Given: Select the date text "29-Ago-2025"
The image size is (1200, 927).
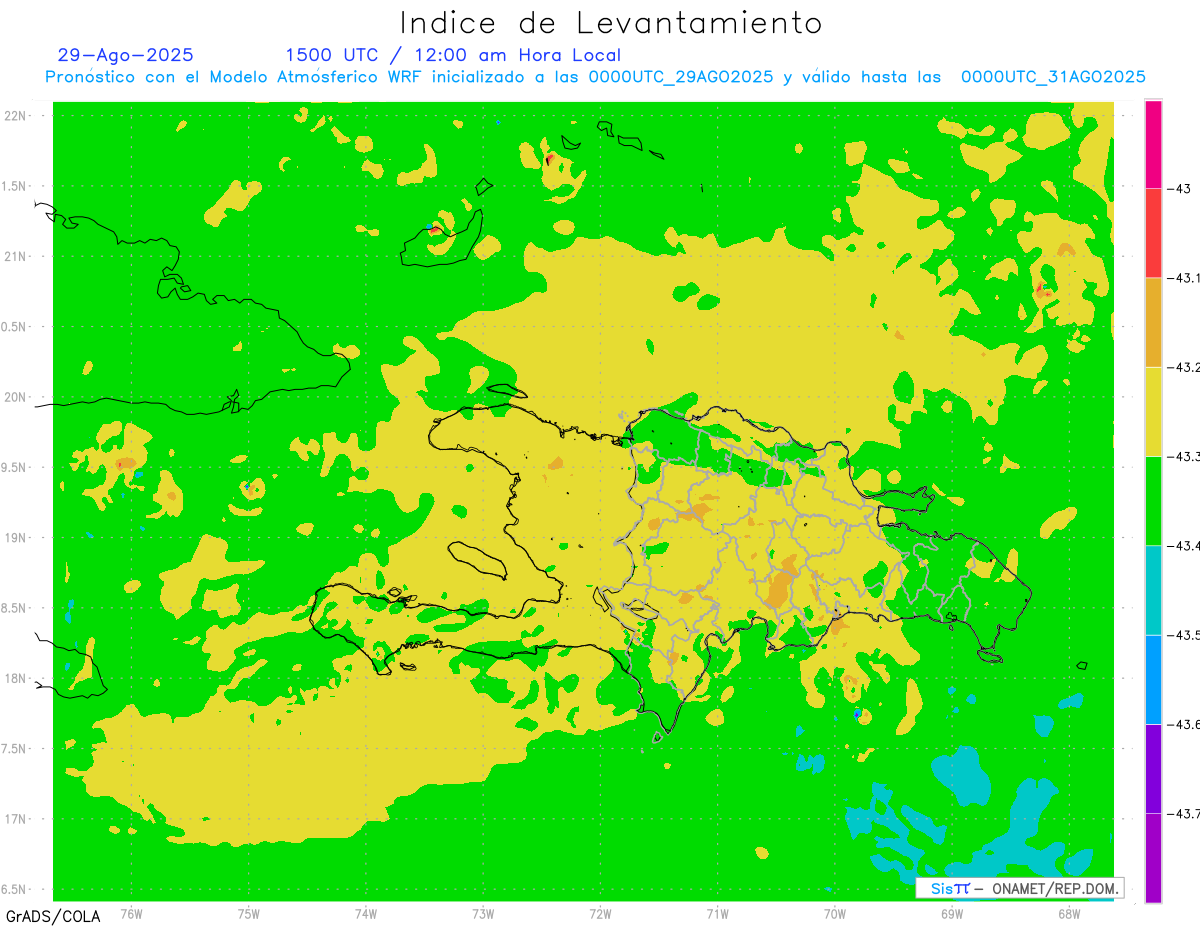Looking at the screenshot, I should point(126,55).
